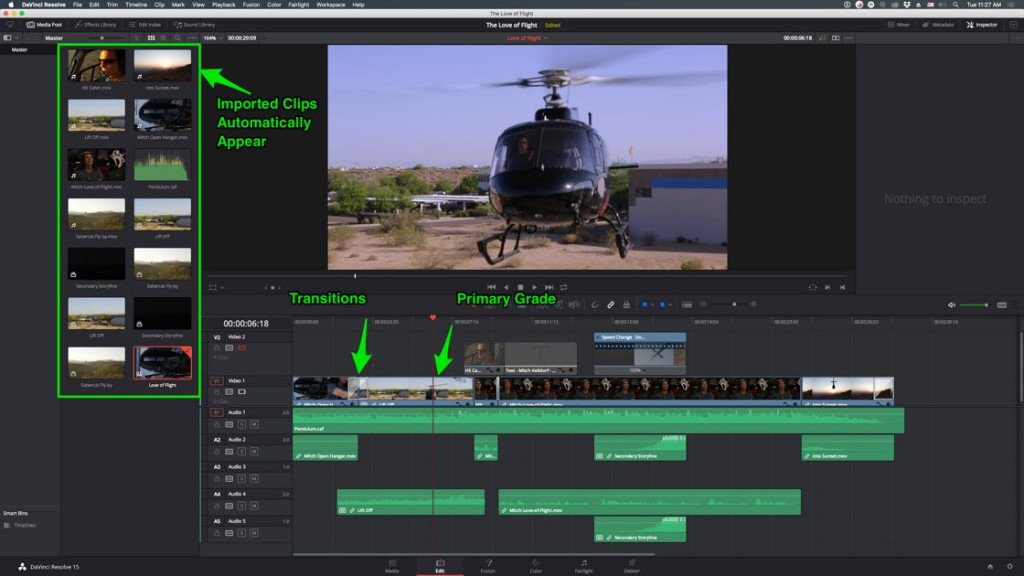Screen dimensions: 1024x576
Task: Toggle the Inspector panel
Action: pos(982,25)
